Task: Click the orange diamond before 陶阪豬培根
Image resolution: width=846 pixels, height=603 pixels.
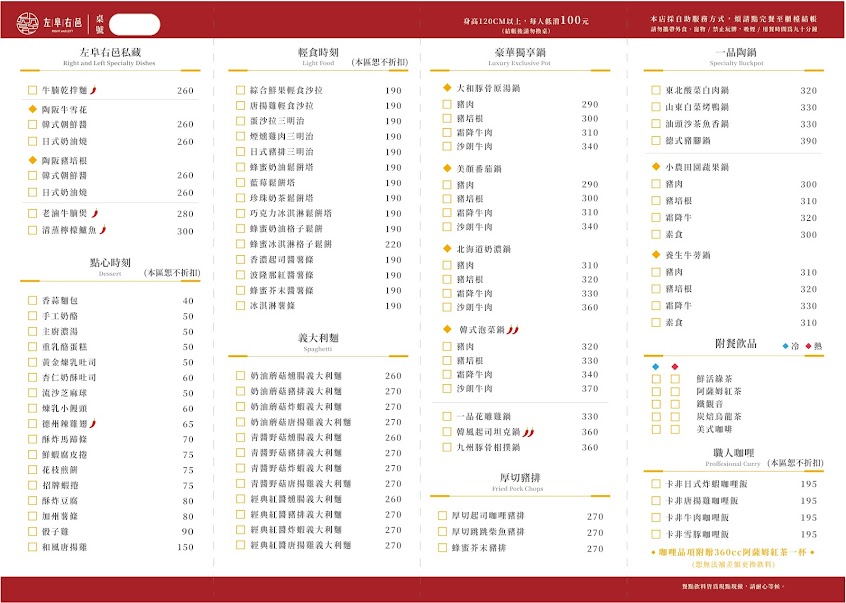Action: 32,160
